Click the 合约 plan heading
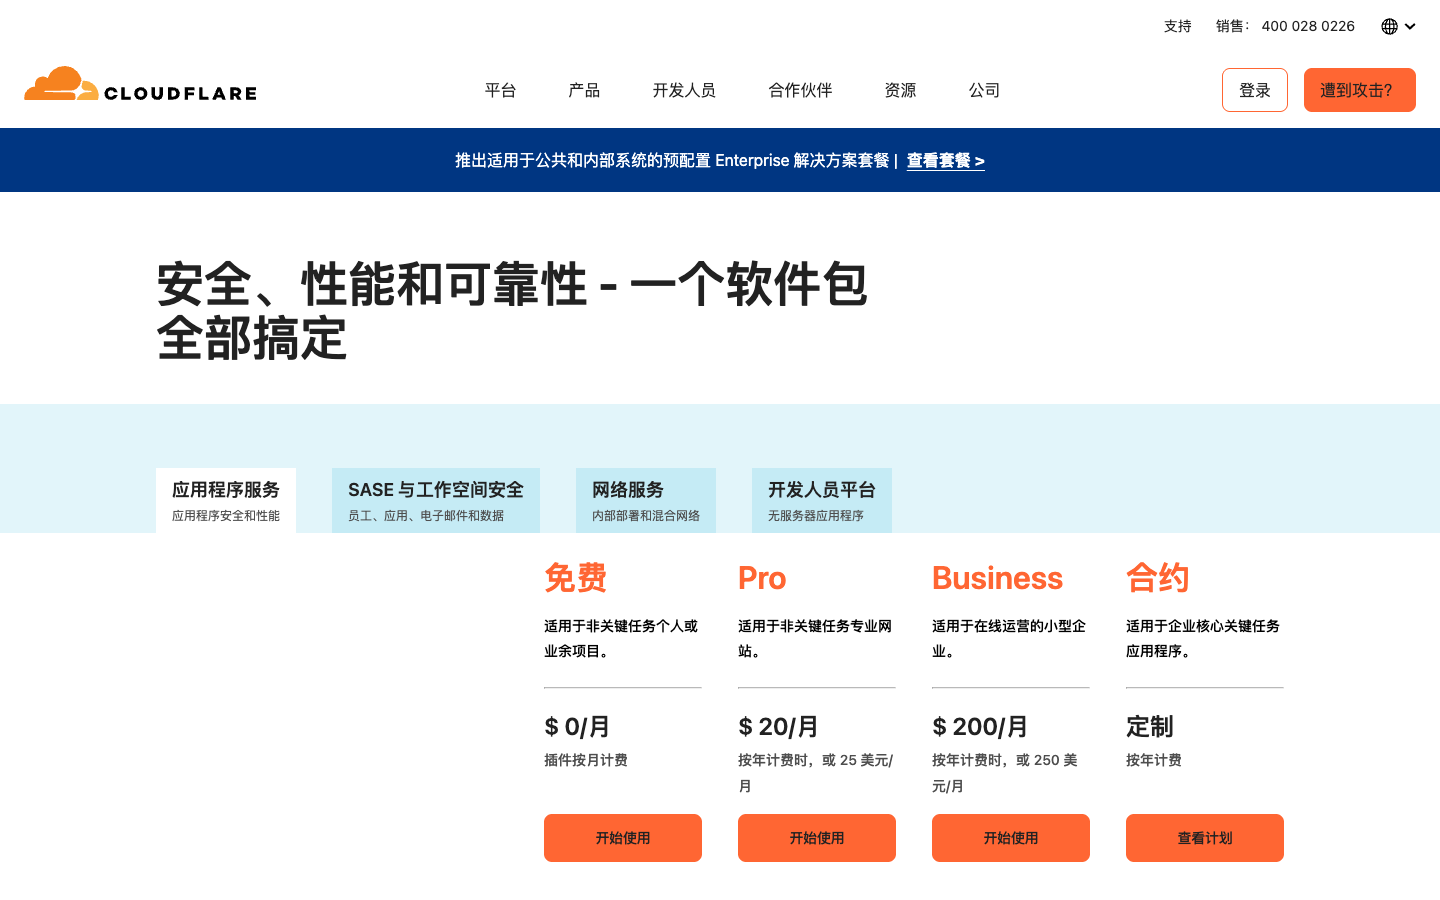Screen dimensions: 1440x900 coord(1158,578)
